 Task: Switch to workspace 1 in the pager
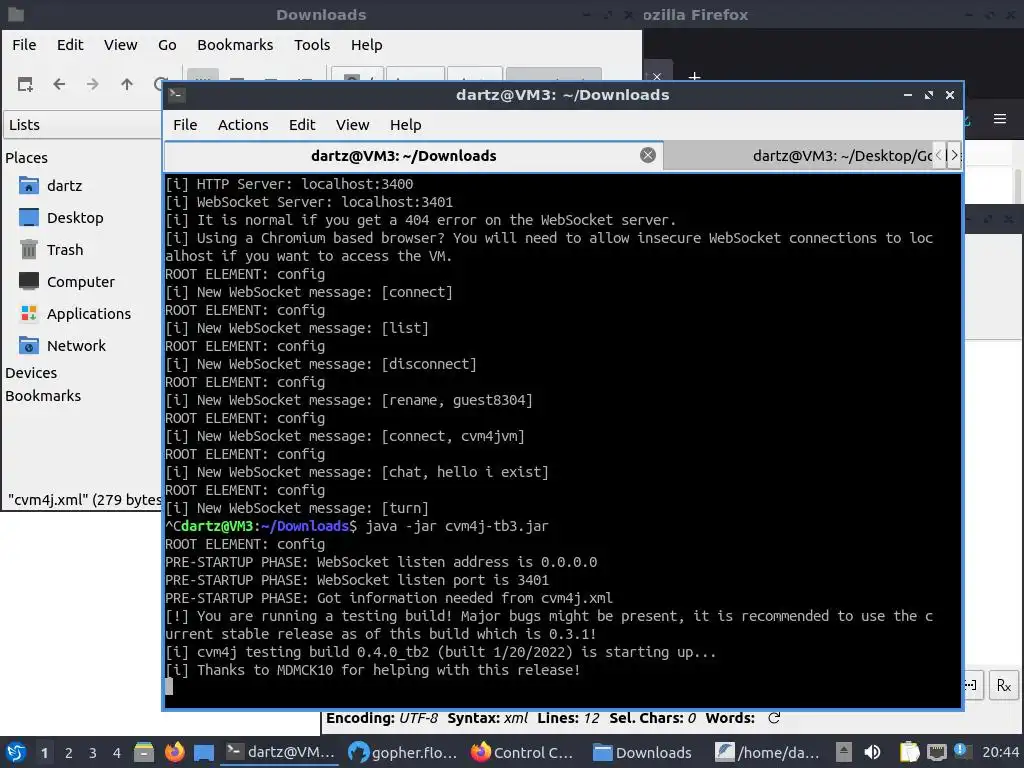click(x=44, y=753)
